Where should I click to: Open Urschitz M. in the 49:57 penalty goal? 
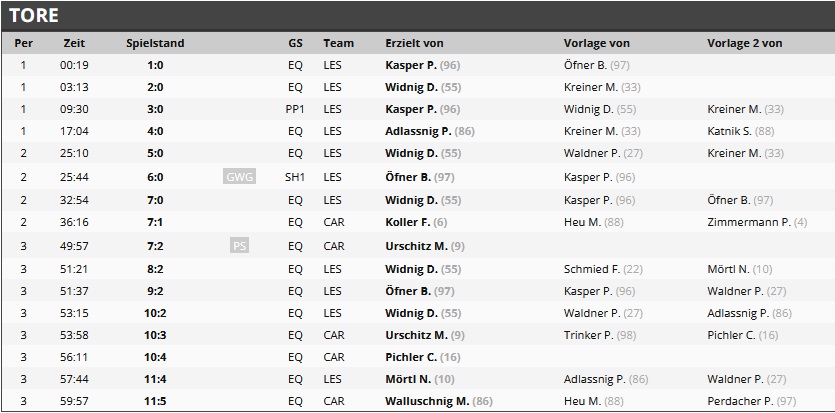pos(415,246)
